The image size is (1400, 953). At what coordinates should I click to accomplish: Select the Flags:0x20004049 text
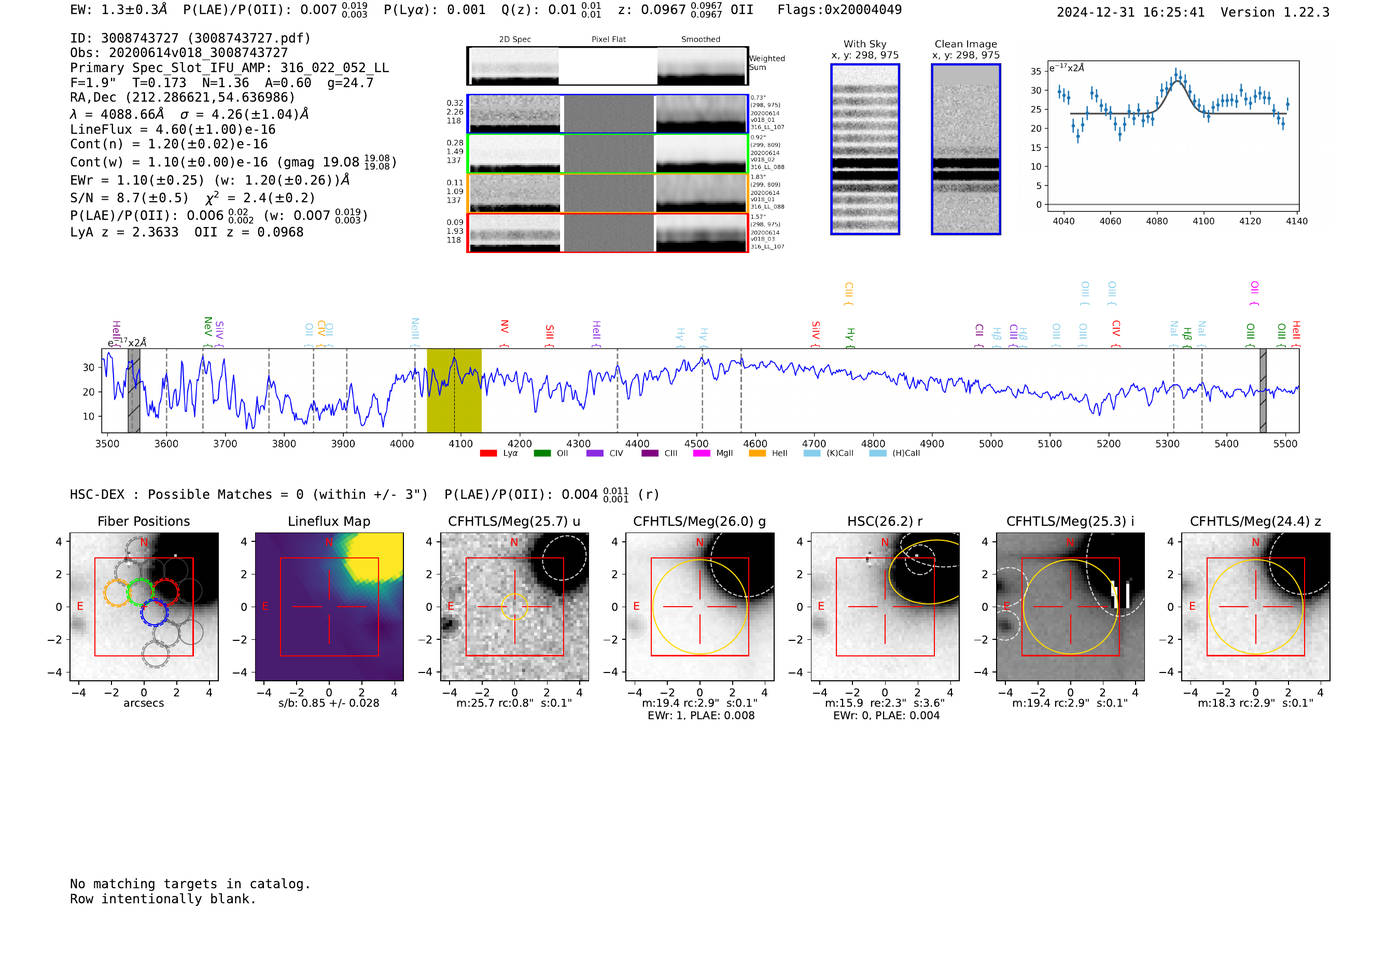pyautogui.click(x=839, y=10)
